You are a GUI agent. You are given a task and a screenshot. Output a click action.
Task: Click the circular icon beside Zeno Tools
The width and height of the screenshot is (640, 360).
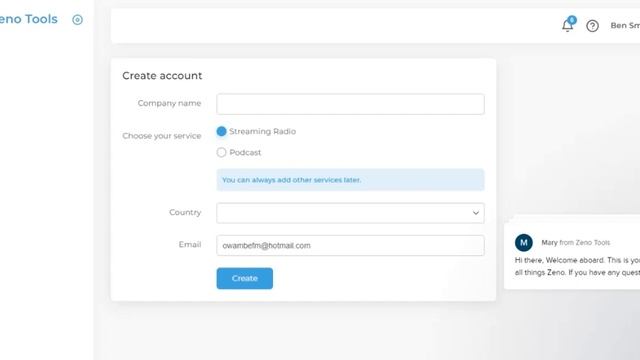pyautogui.click(x=77, y=20)
